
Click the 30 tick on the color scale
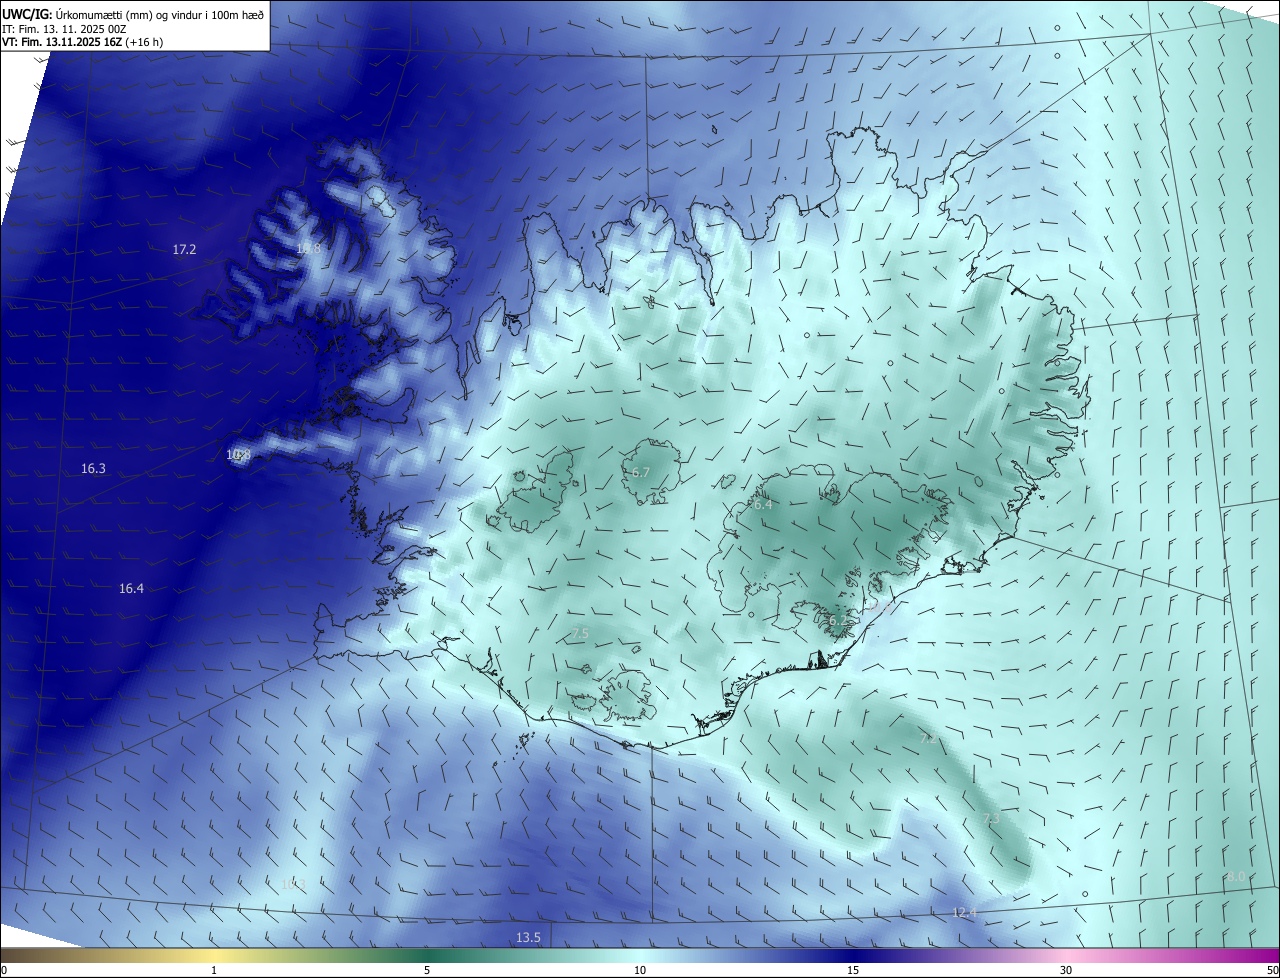[1066, 970]
